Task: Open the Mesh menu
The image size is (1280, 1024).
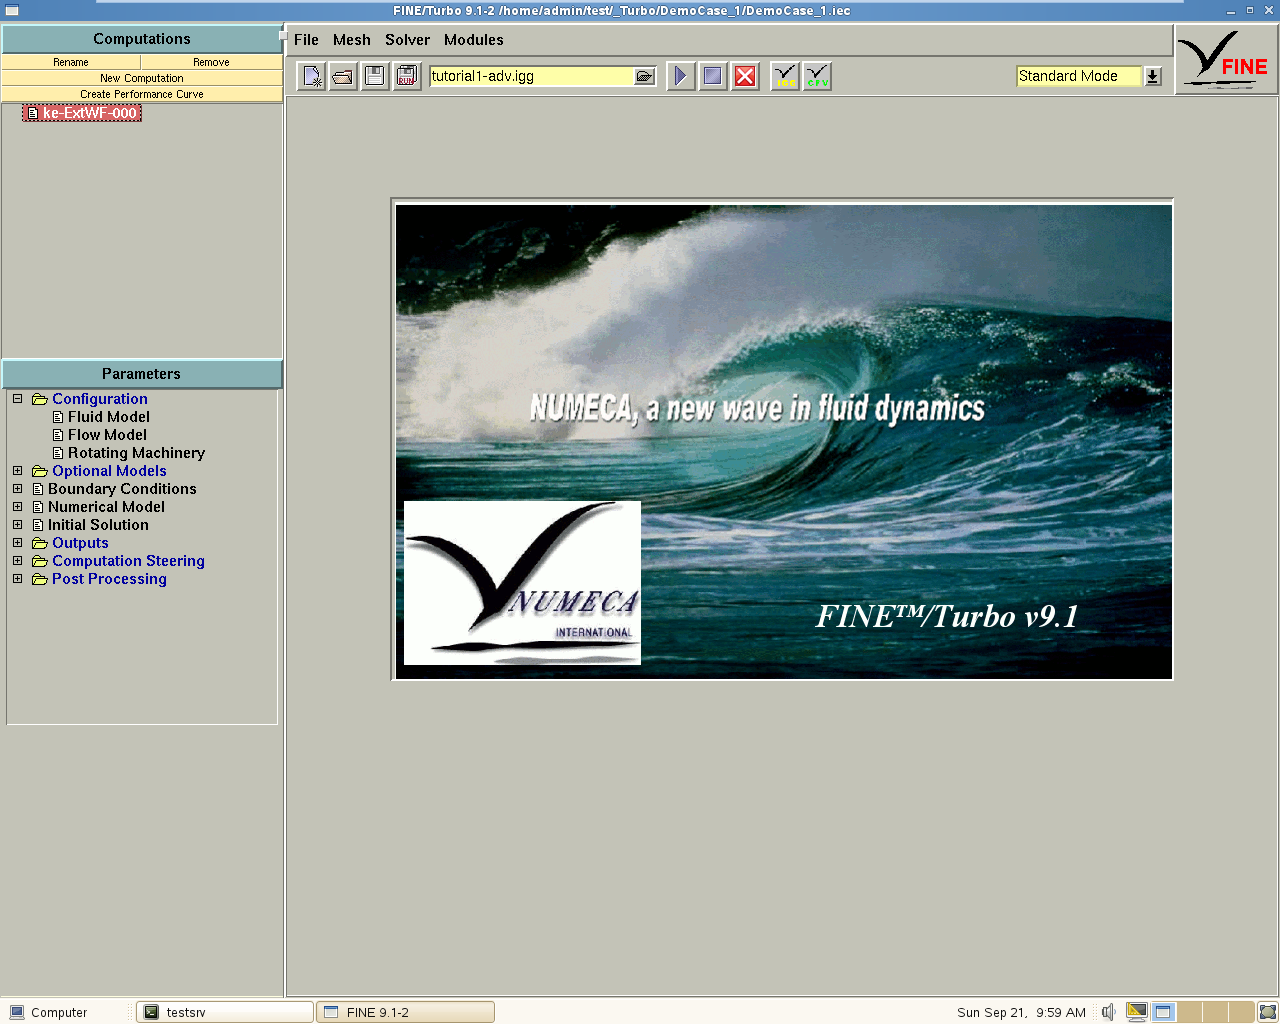Action: [x=352, y=40]
